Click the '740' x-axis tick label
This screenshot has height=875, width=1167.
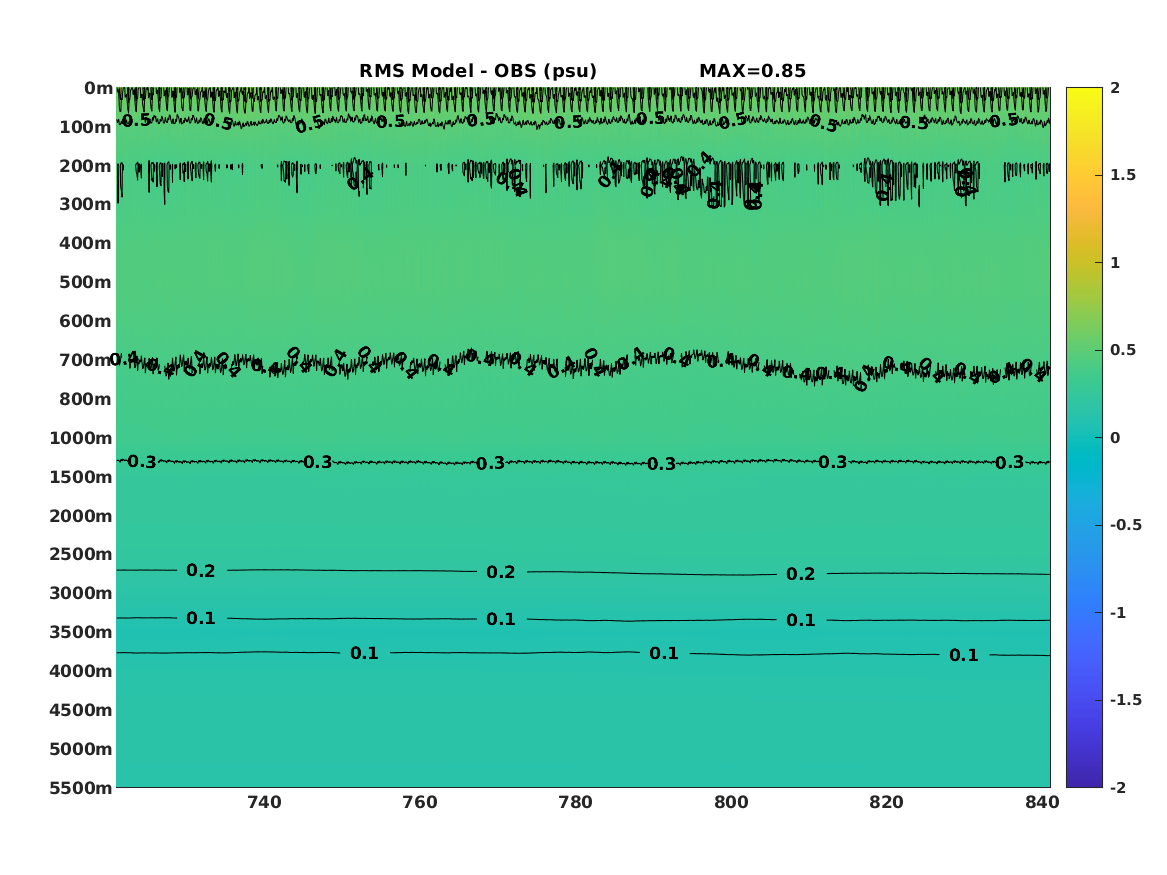(264, 802)
